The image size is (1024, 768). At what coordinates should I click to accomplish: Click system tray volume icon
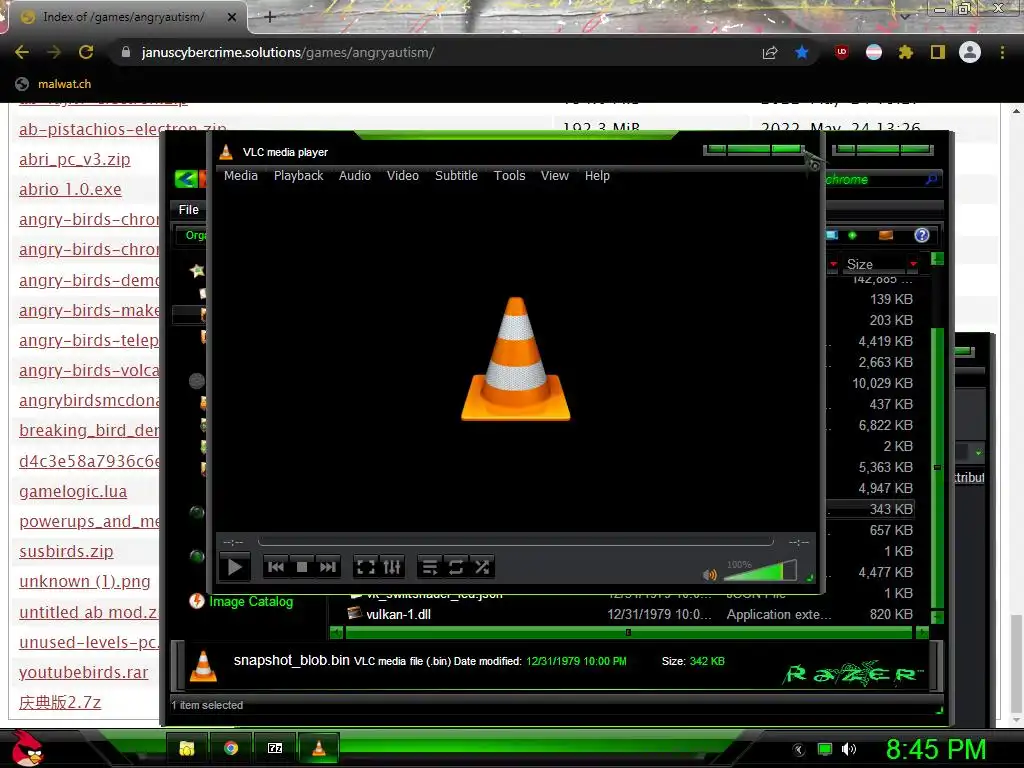pos(848,749)
